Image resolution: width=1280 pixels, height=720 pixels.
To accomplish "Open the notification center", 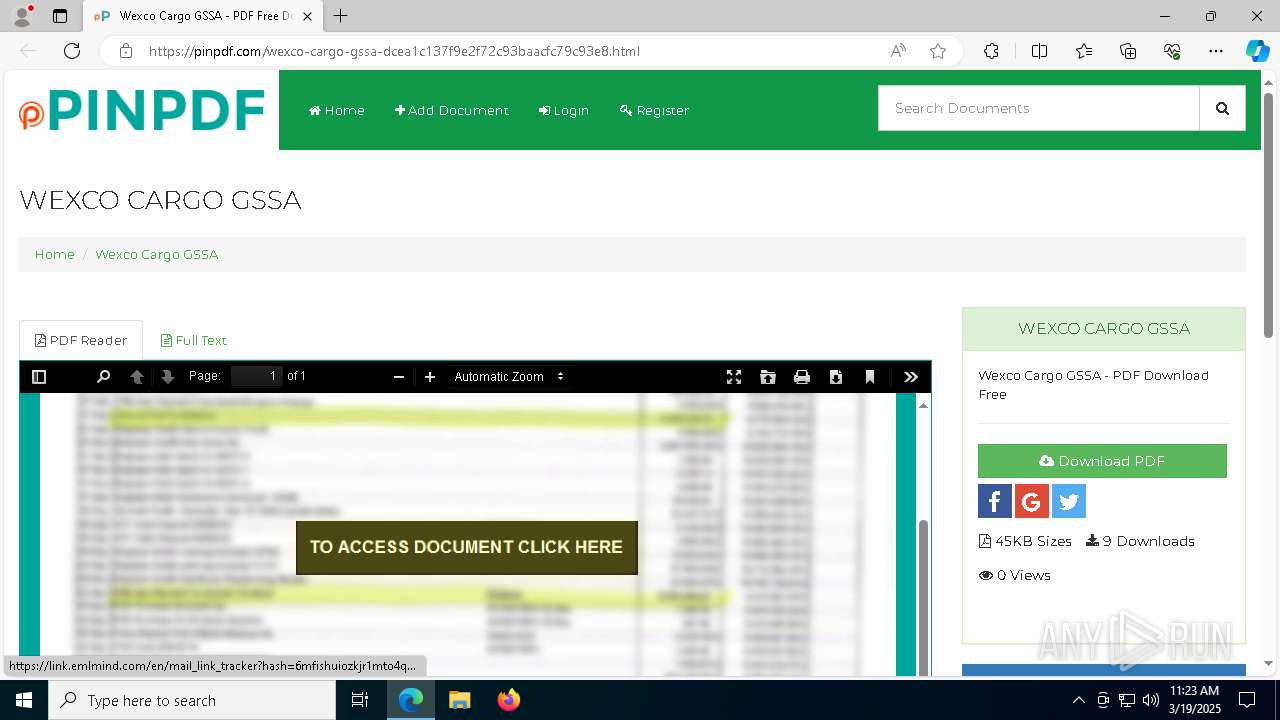I will tap(1247, 700).
